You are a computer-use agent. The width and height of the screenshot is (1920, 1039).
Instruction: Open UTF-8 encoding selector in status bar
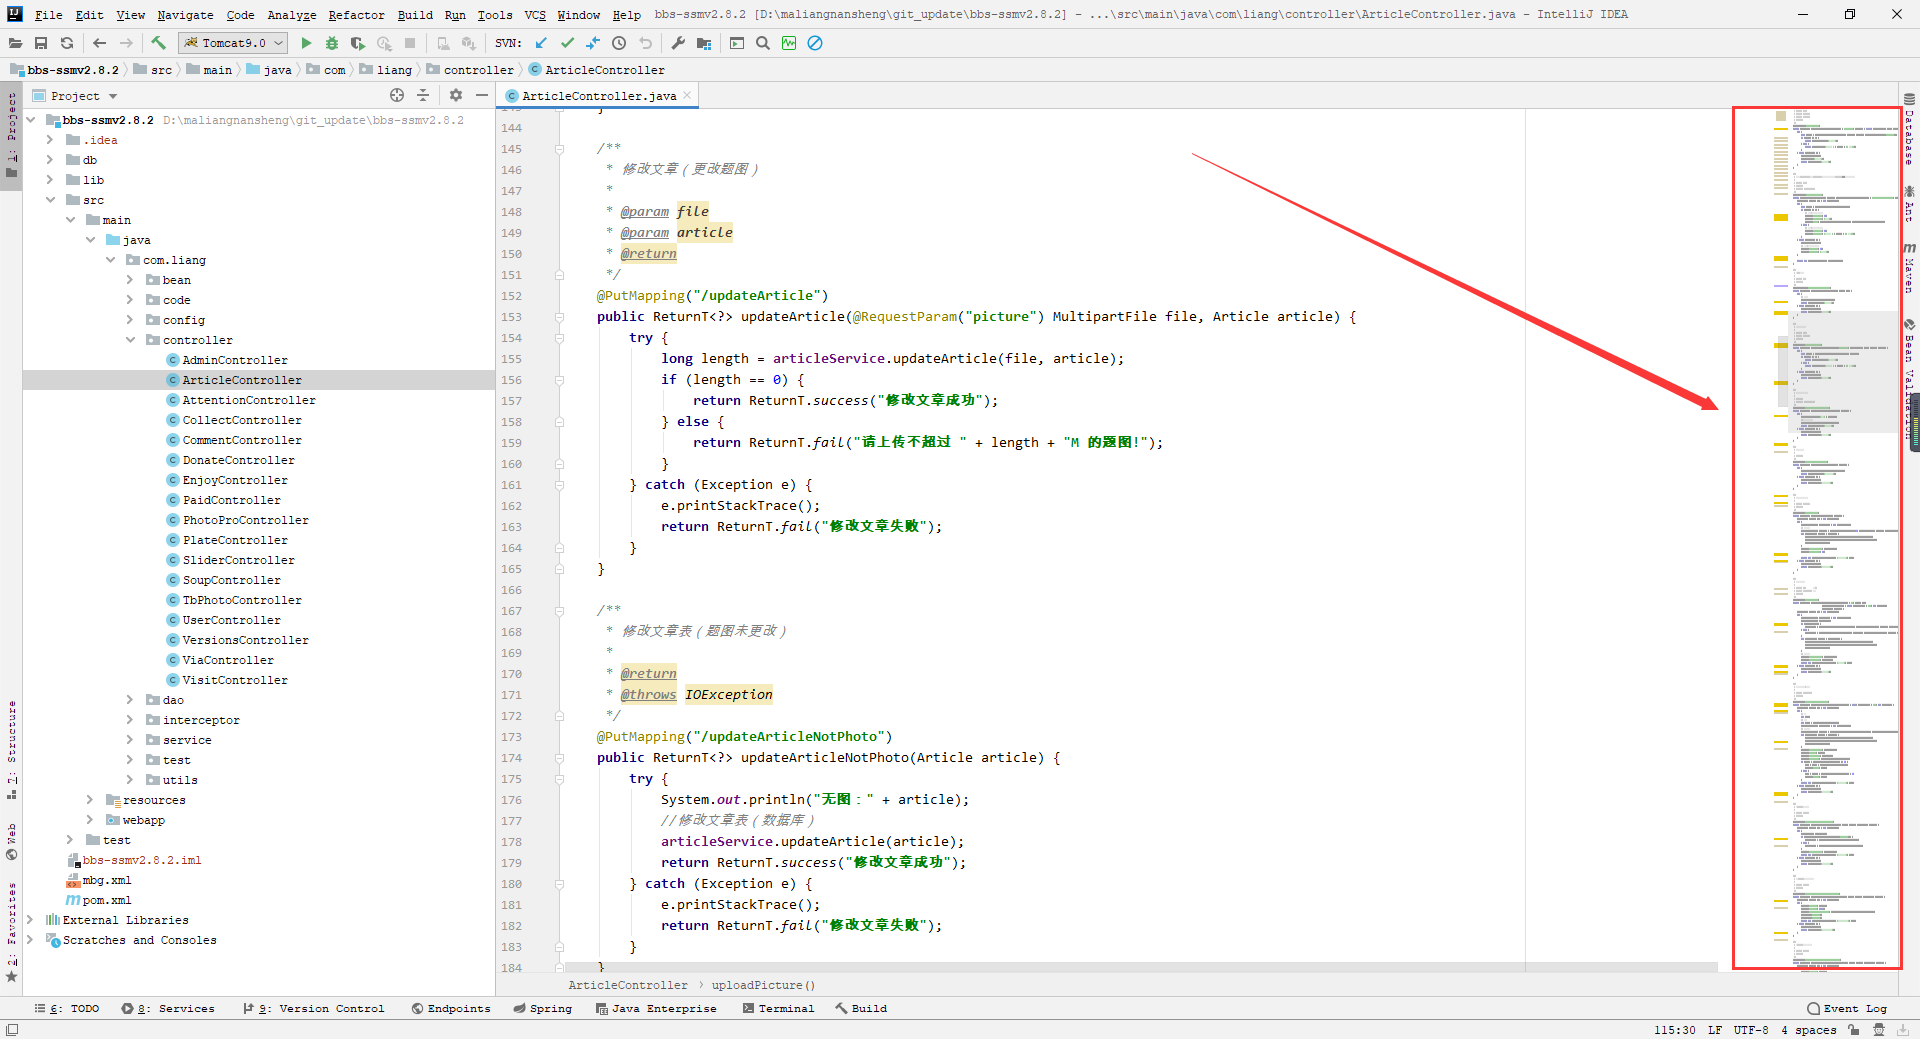coord(1751,1030)
